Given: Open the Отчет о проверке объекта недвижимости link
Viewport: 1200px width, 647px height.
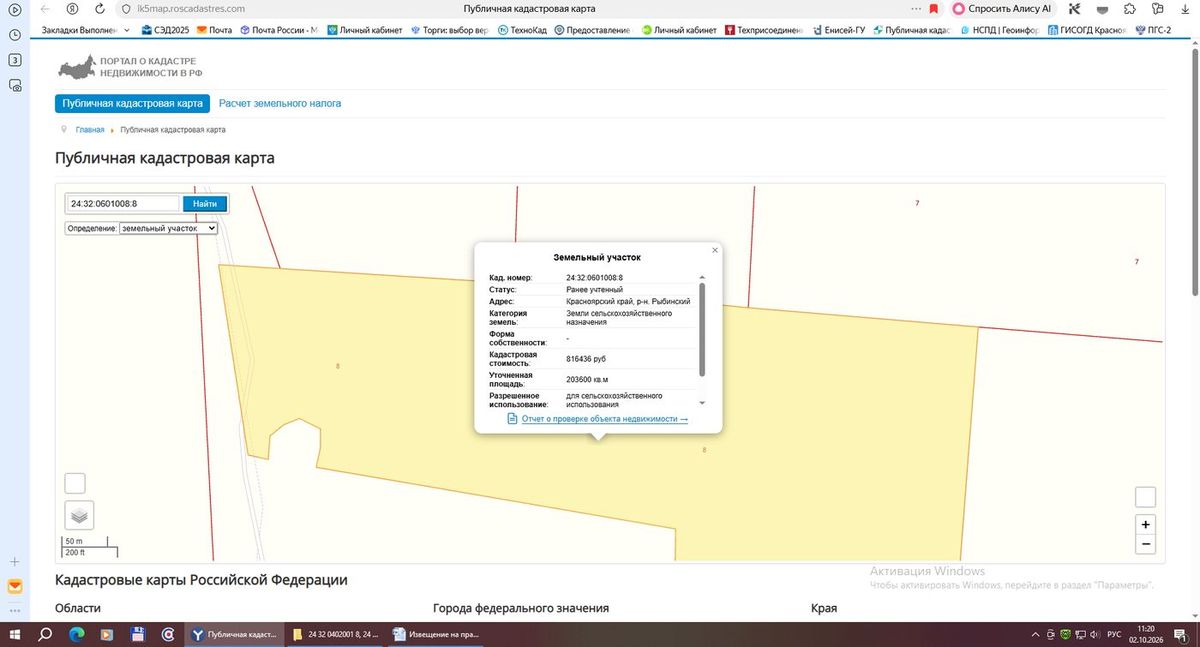Looking at the screenshot, I should pyautogui.click(x=605, y=419).
